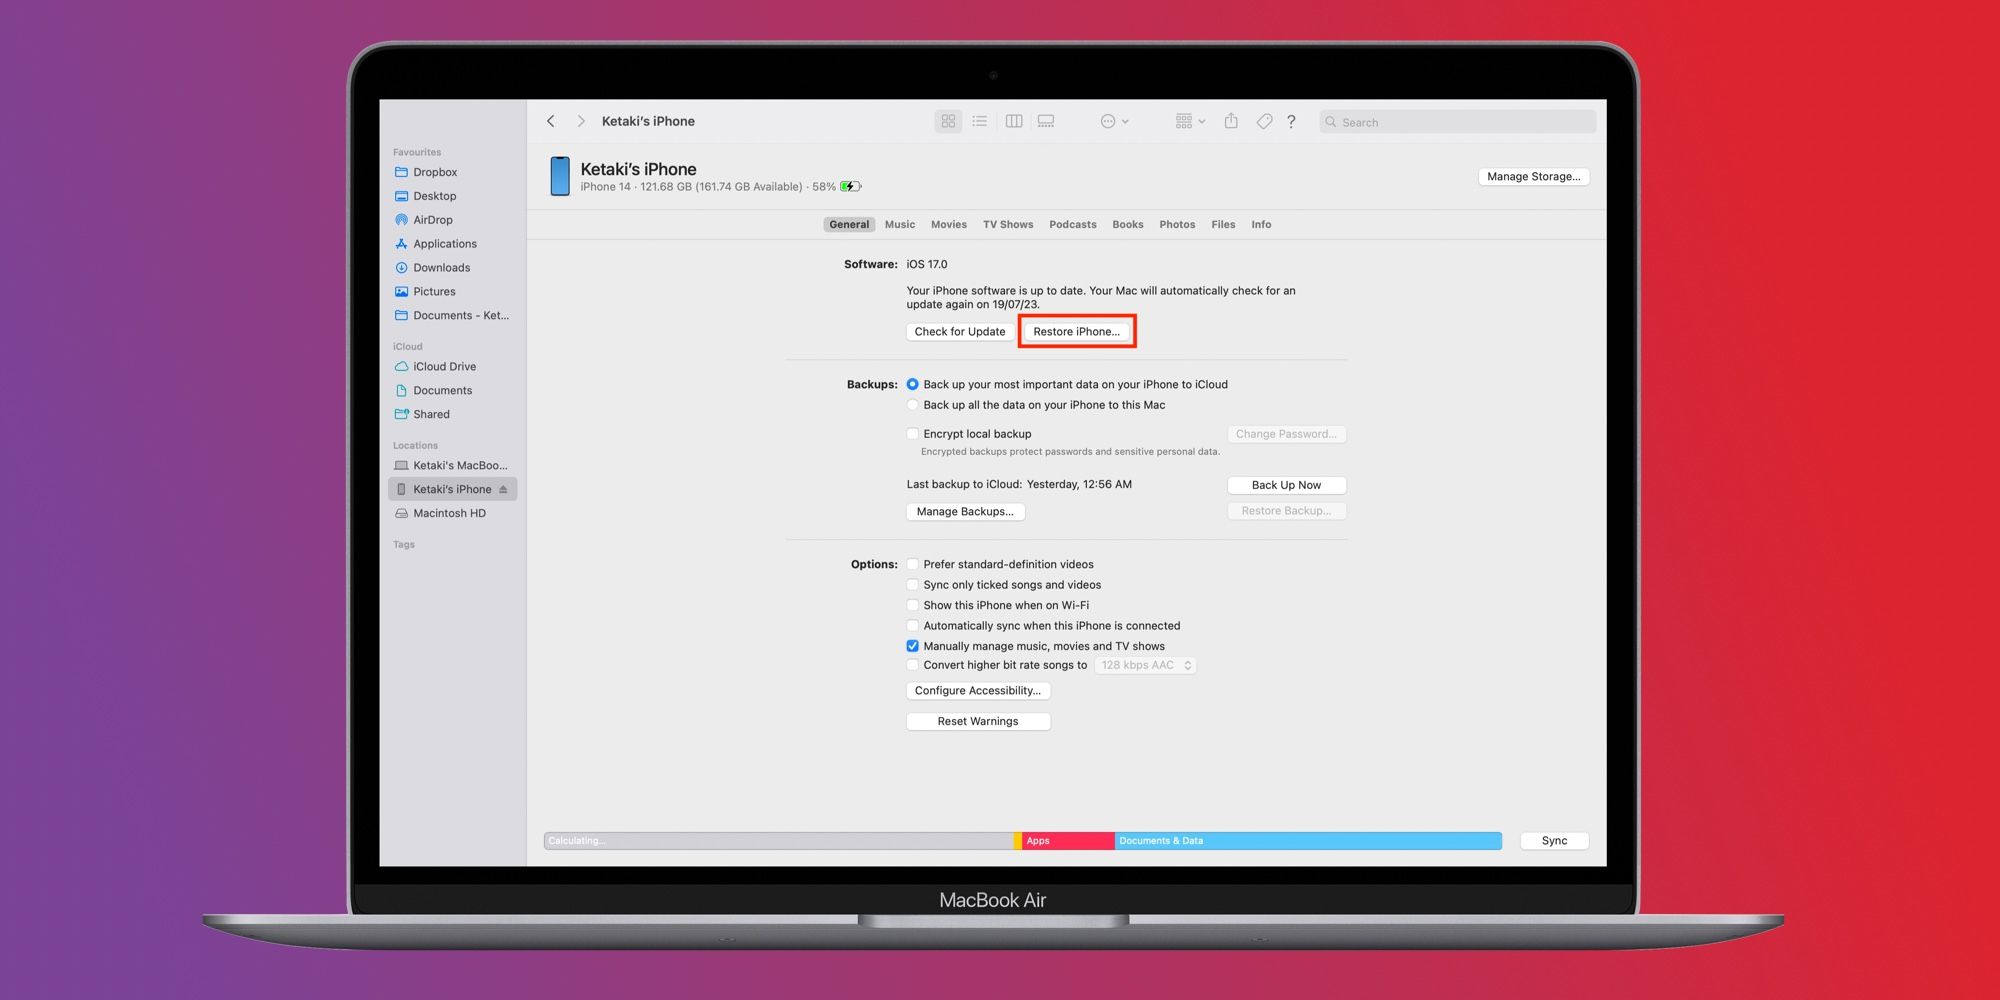Click Manage Storage button
Viewport: 2000px width, 1000px height.
coord(1533,177)
